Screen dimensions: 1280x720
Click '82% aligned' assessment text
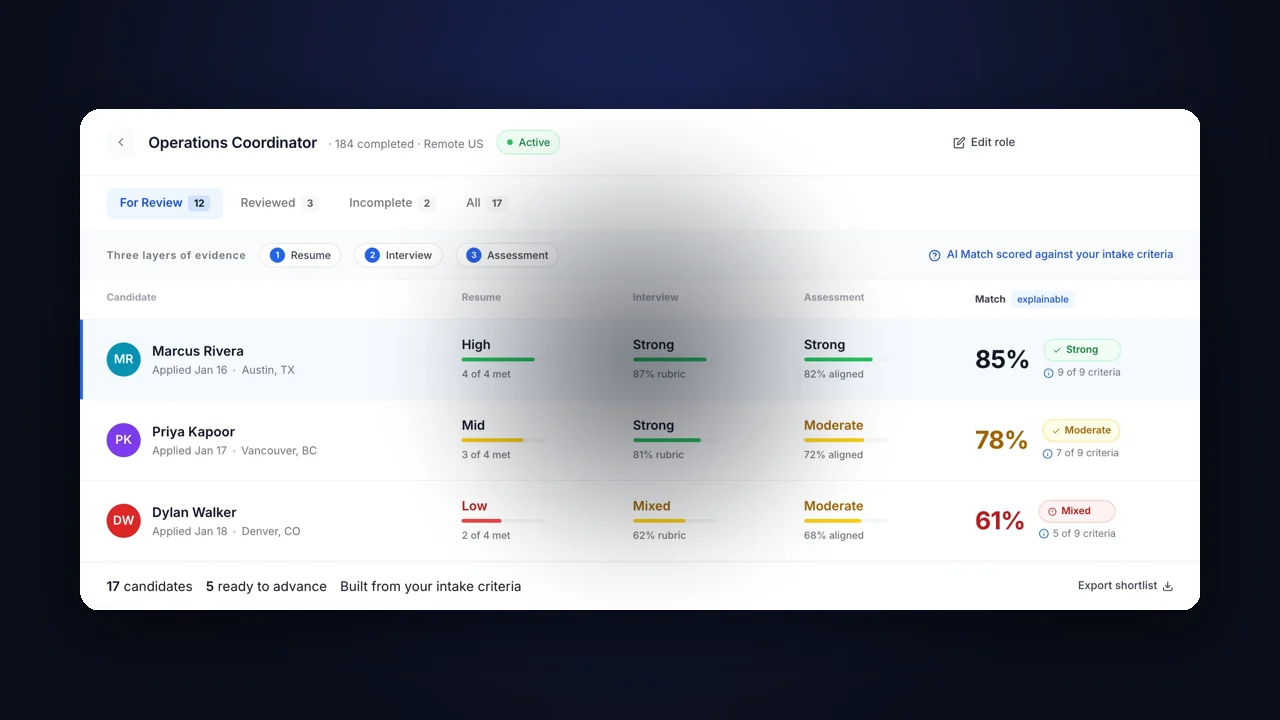[834, 374]
